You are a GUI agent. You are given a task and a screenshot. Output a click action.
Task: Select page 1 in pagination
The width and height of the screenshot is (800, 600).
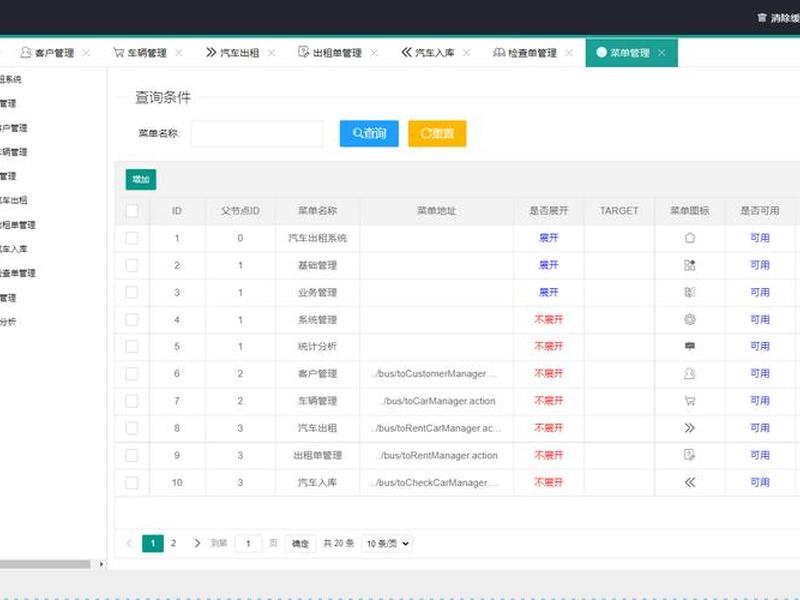153,543
